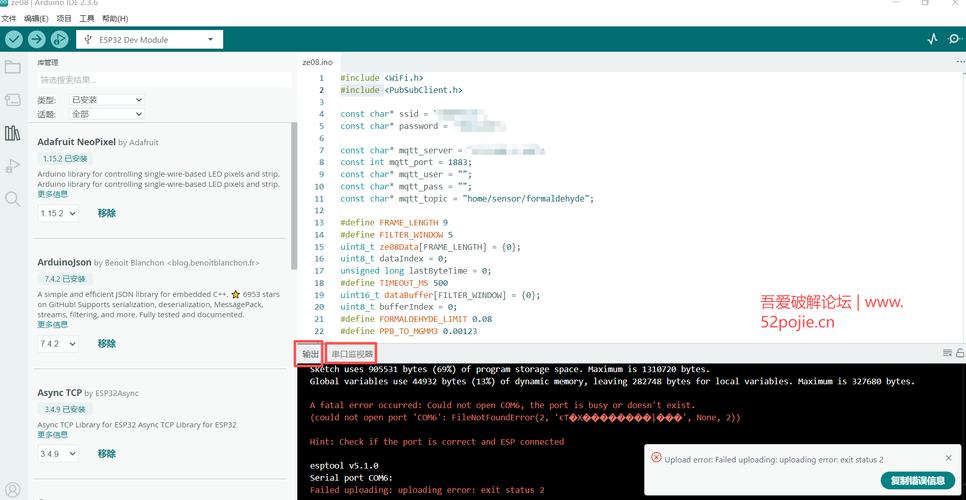Screen dimensions: 966x500
Task: Switch to the 串口监视器 tab
Action: pos(352,354)
